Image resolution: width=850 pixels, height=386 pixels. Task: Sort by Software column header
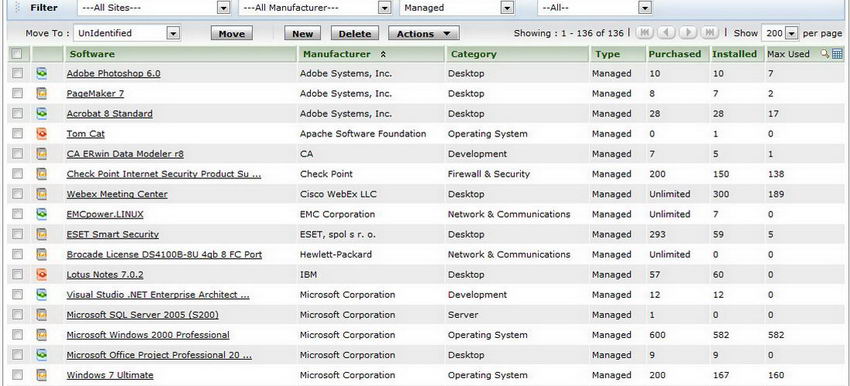click(92, 54)
